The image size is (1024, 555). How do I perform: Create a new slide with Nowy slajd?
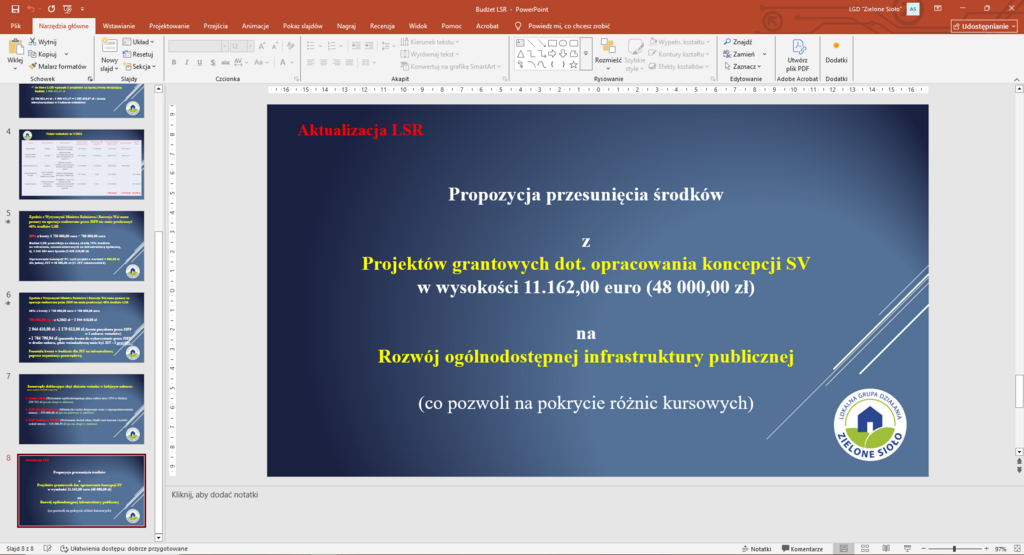109,50
